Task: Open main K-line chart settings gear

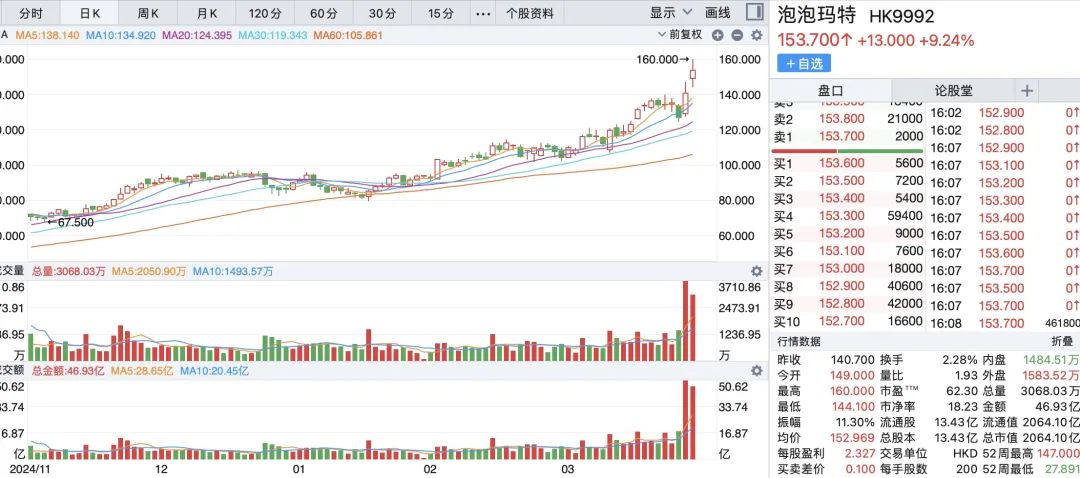Action: tap(755, 35)
